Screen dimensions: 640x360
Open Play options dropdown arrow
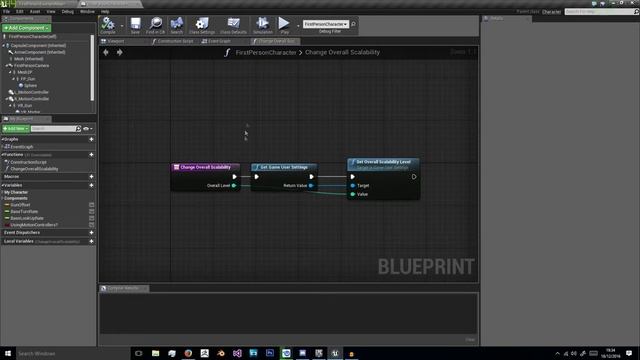click(298, 26)
